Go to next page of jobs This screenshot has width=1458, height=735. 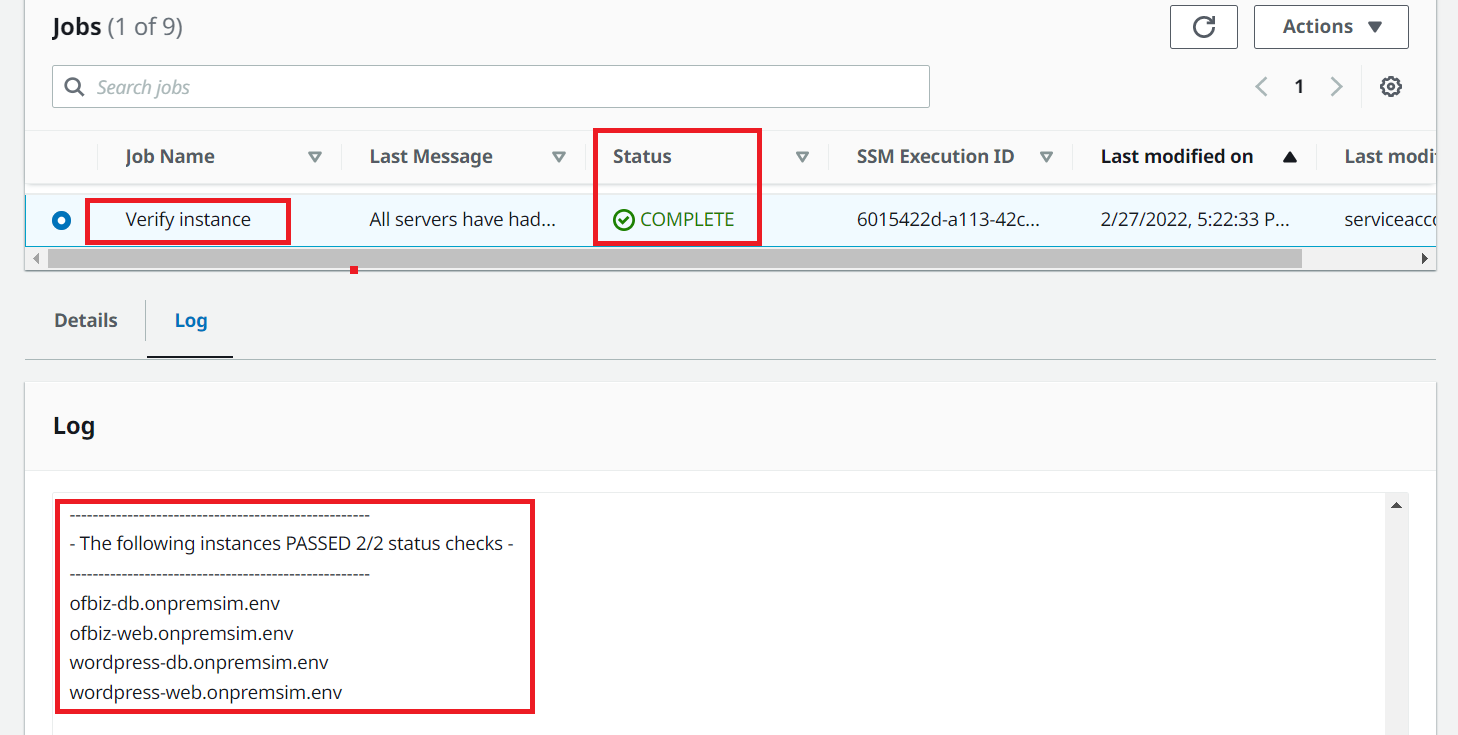(x=1336, y=87)
